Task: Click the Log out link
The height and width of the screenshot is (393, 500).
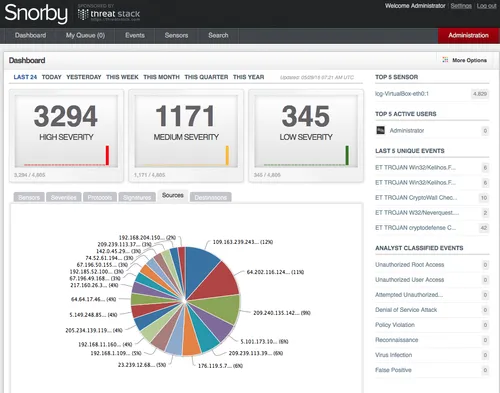Action: (486, 6)
